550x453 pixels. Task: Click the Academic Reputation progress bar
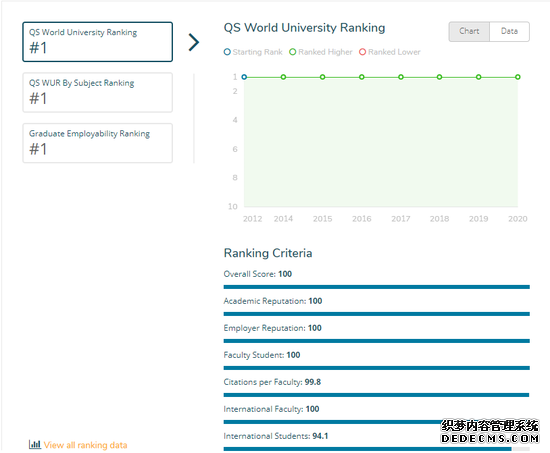click(376, 314)
